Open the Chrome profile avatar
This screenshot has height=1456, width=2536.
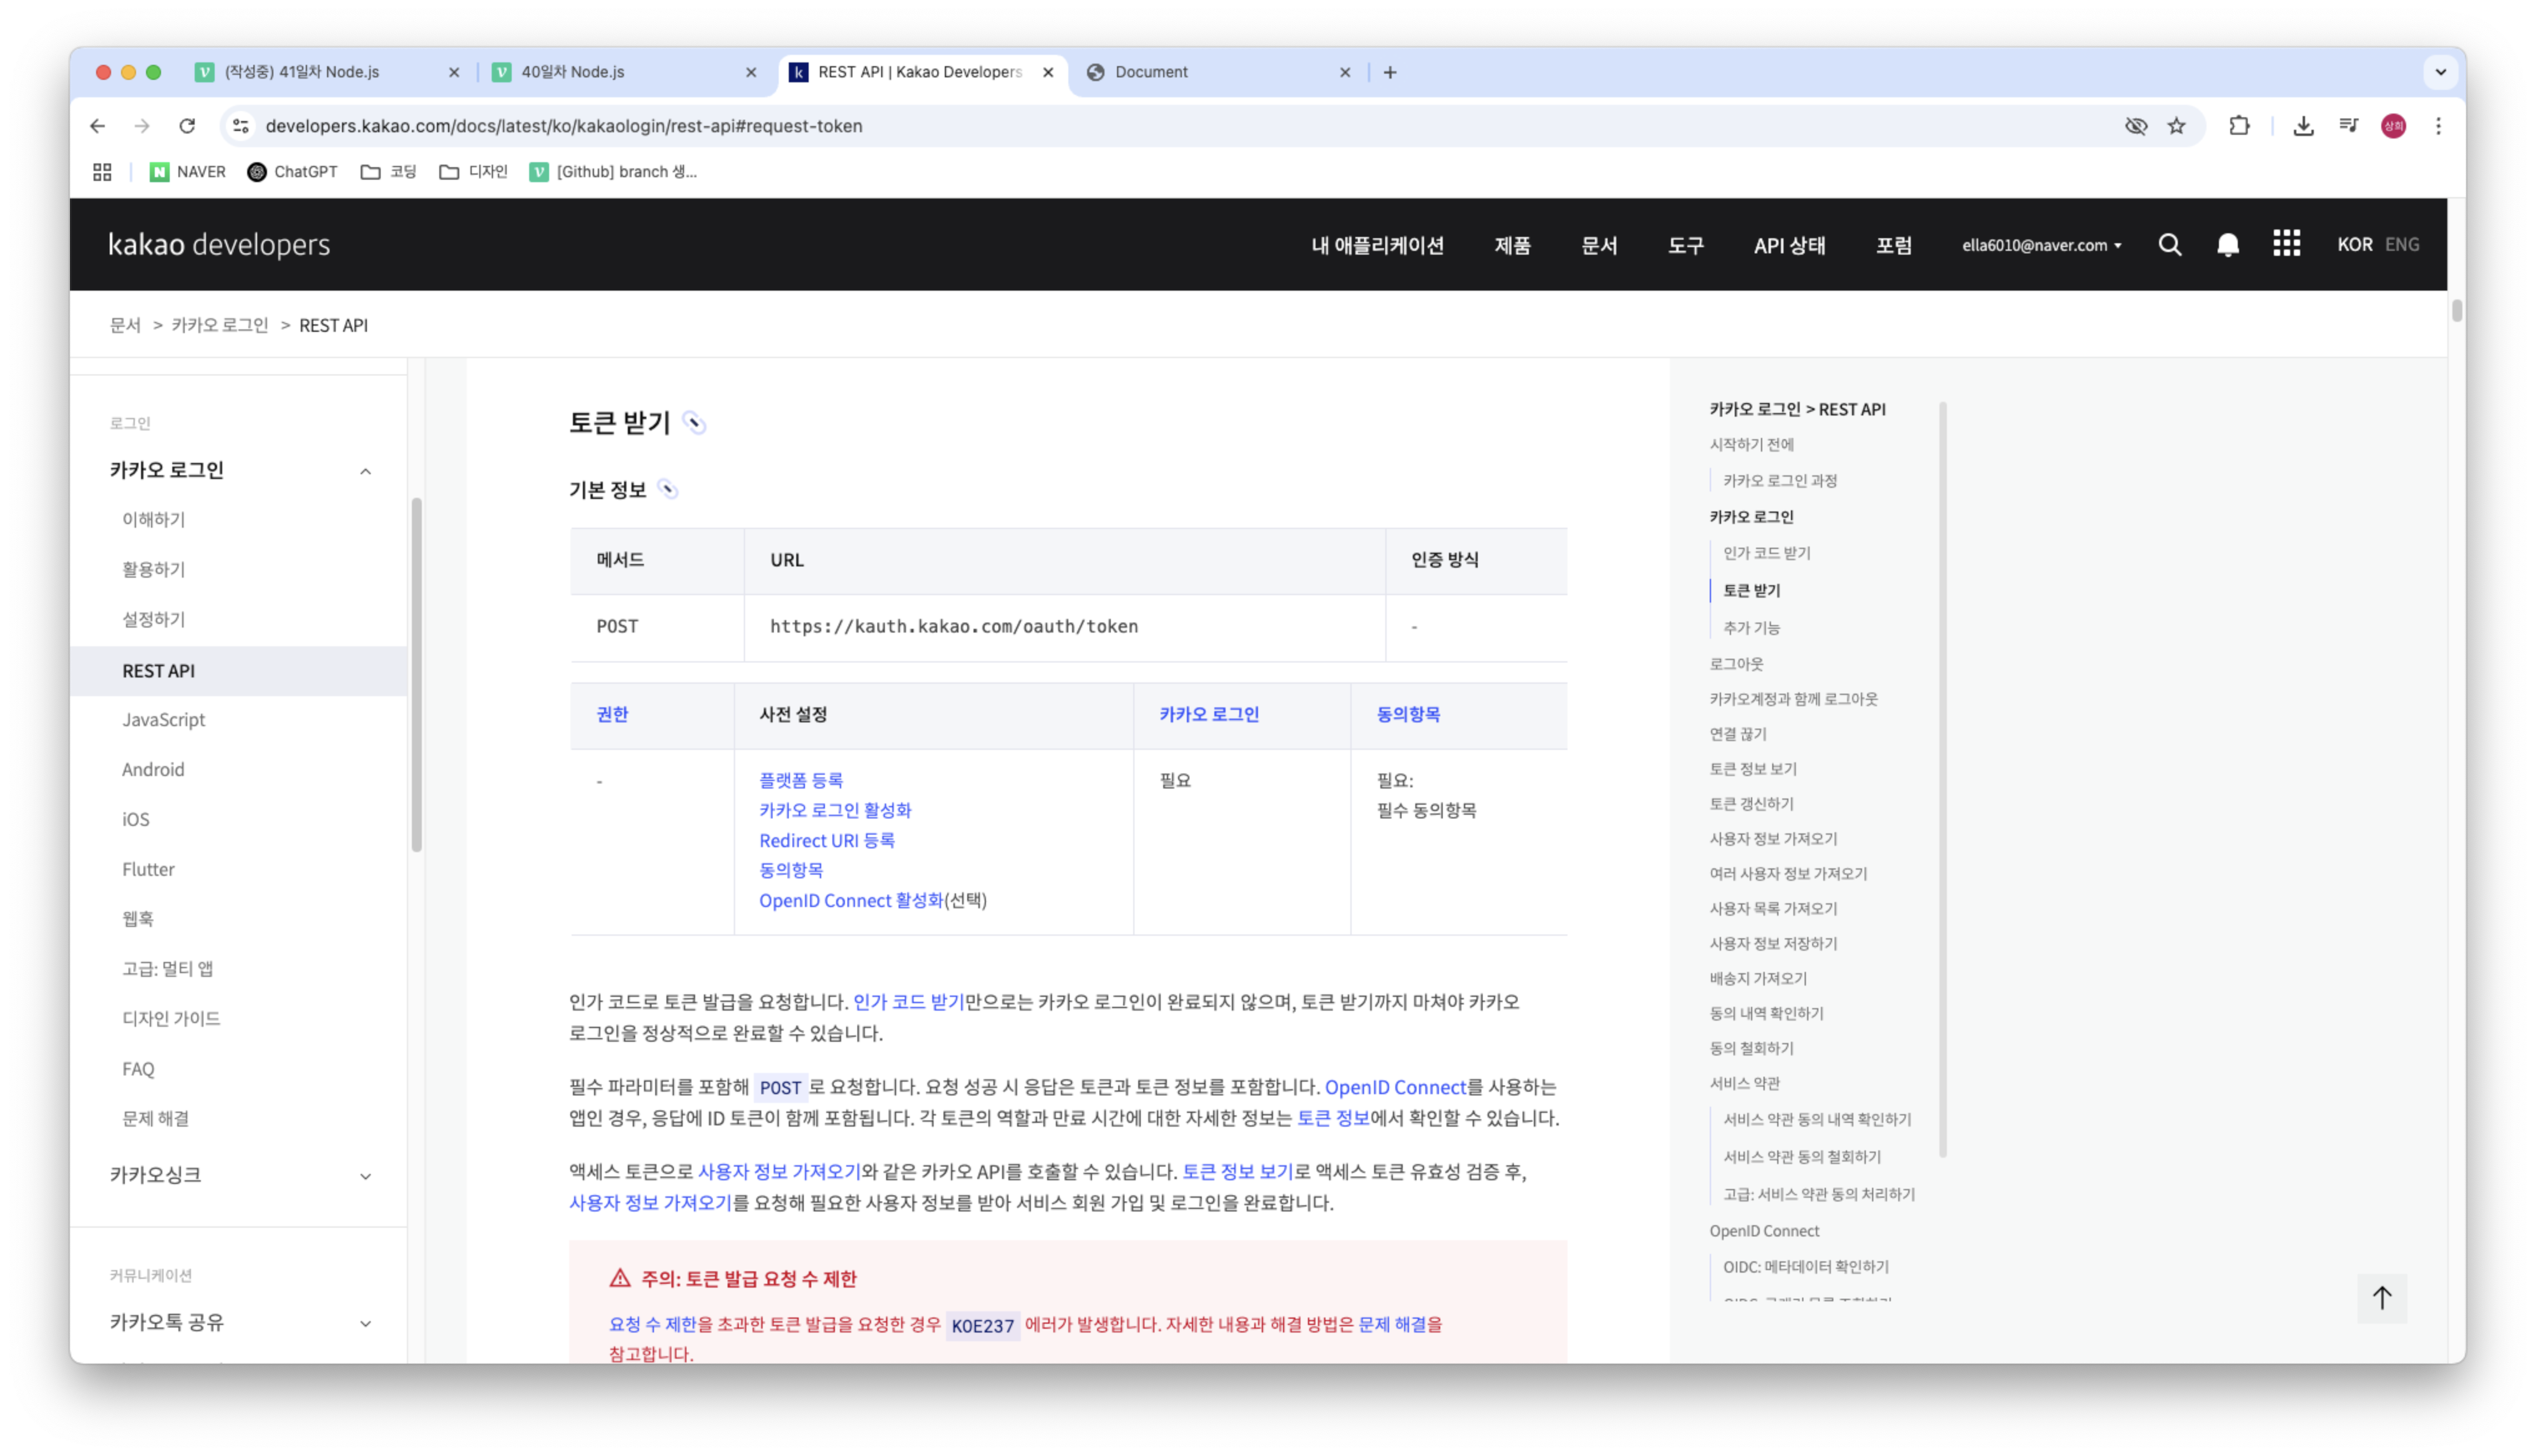coord(2393,126)
